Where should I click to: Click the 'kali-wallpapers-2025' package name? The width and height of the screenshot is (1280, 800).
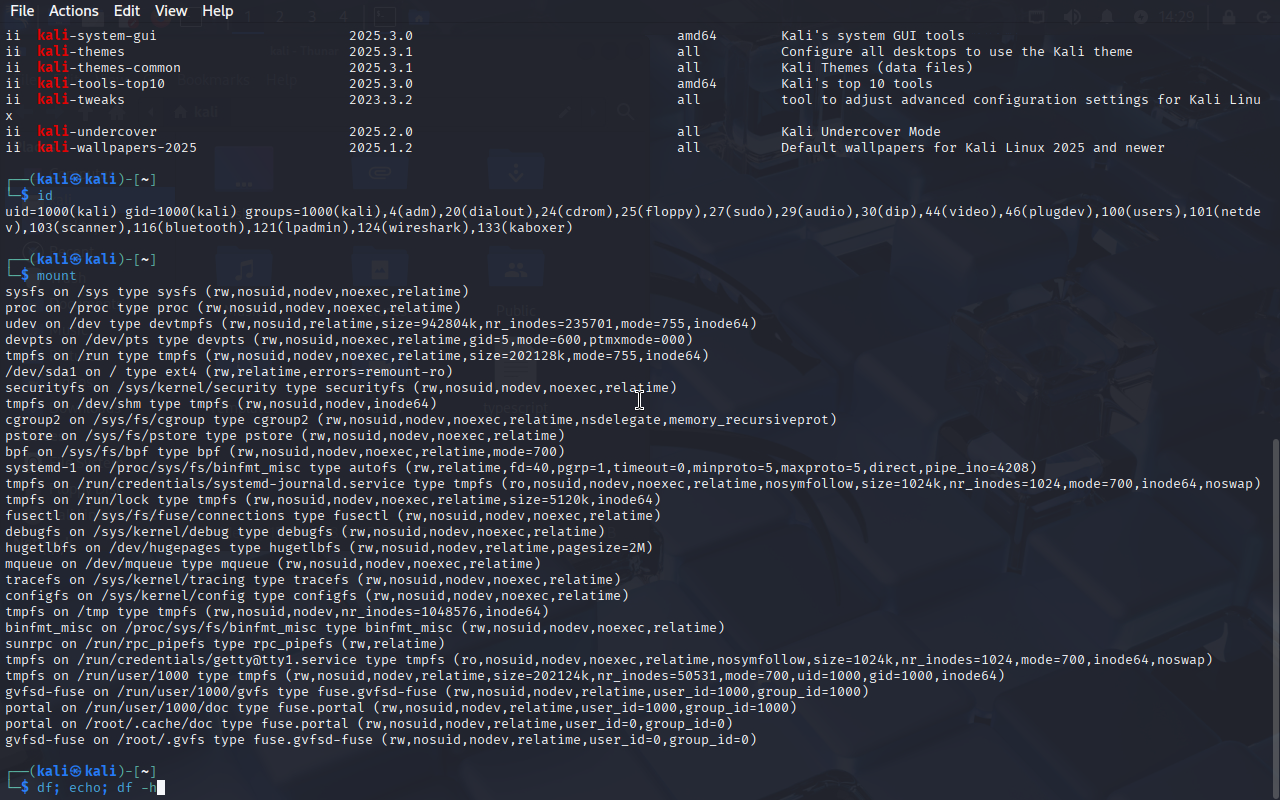[117, 148]
